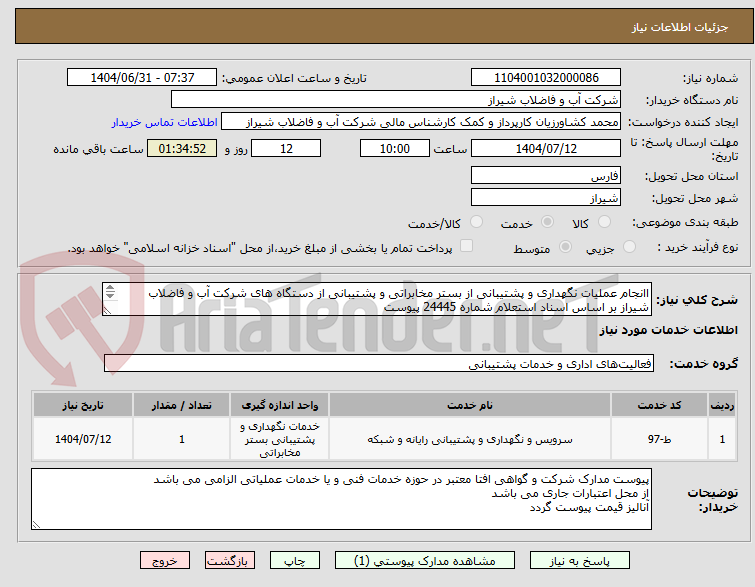
Task: Select the کالا/خدمت radio button
Action: [476, 222]
